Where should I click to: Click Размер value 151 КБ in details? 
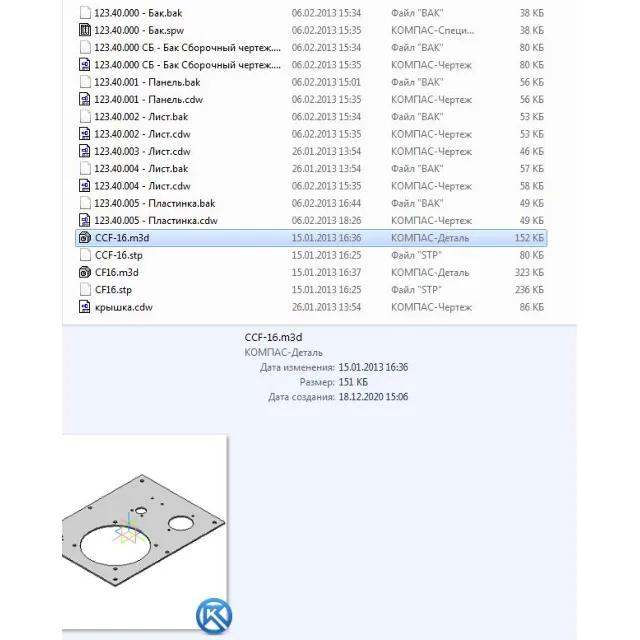353,382
